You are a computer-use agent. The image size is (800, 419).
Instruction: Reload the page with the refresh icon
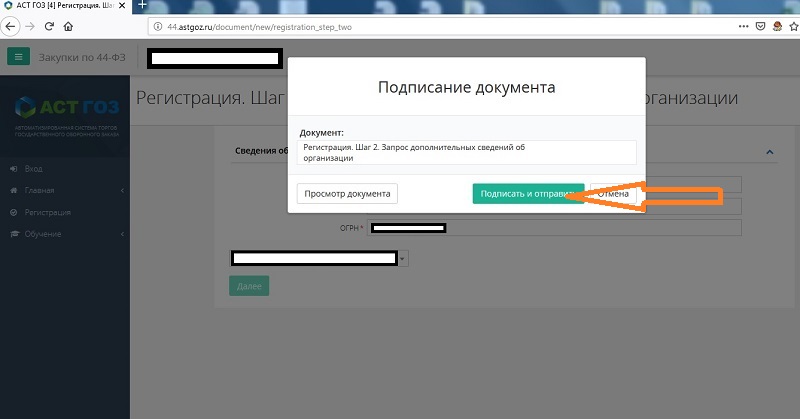click(49, 27)
